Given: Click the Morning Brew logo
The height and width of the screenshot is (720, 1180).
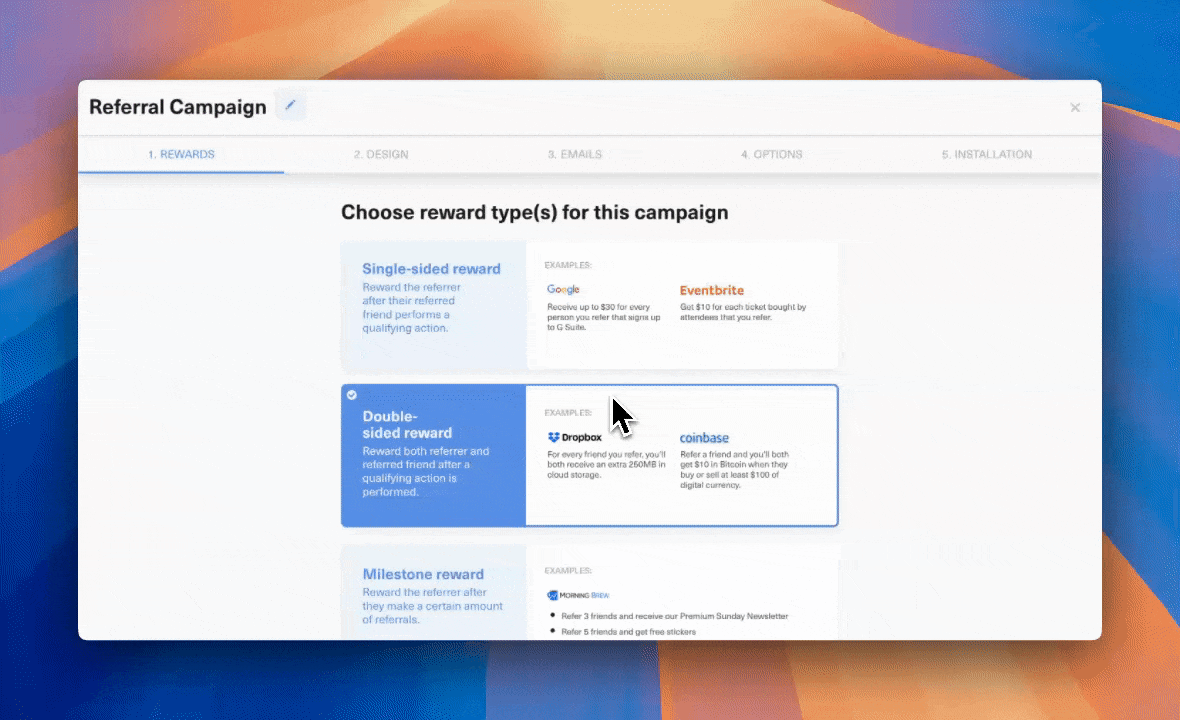Looking at the screenshot, I should tap(578, 596).
